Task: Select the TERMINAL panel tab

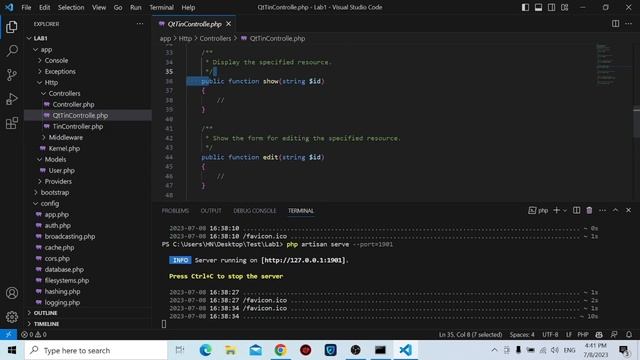Action: 301,211
